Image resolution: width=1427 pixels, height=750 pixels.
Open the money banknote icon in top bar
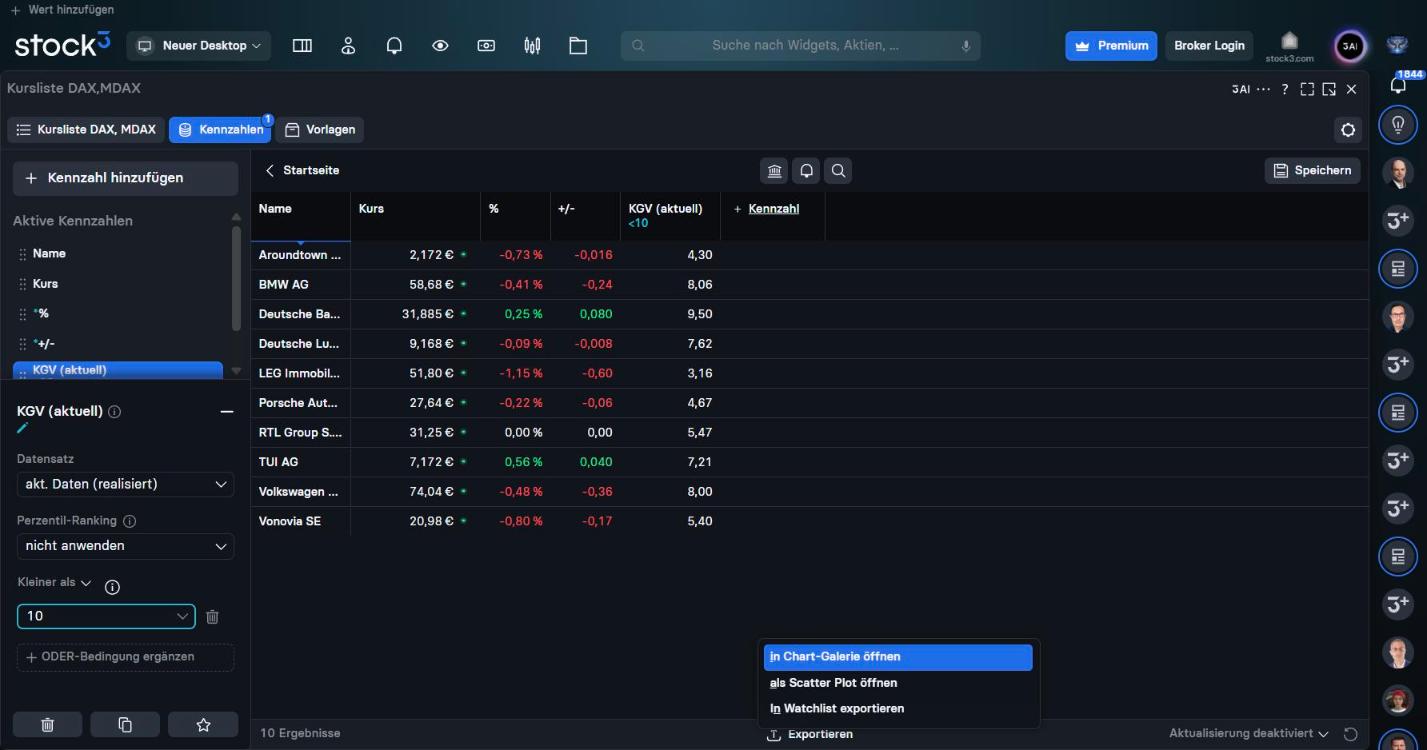(x=486, y=45)
